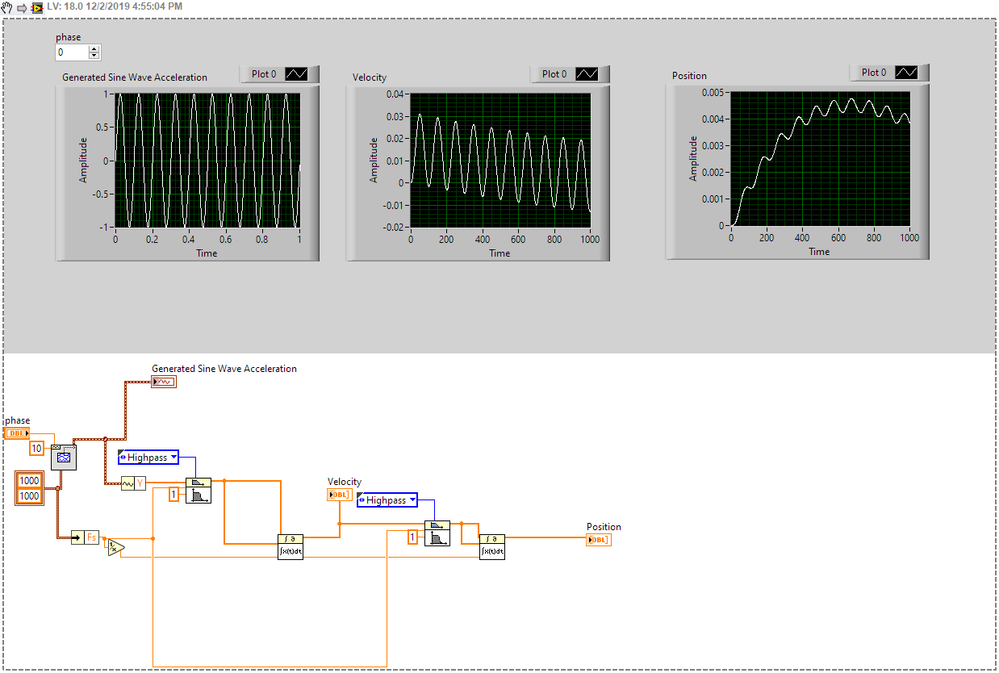Click the 'Position' label on block diagram
Screen dimensions: 999x673
coord(604,526)
